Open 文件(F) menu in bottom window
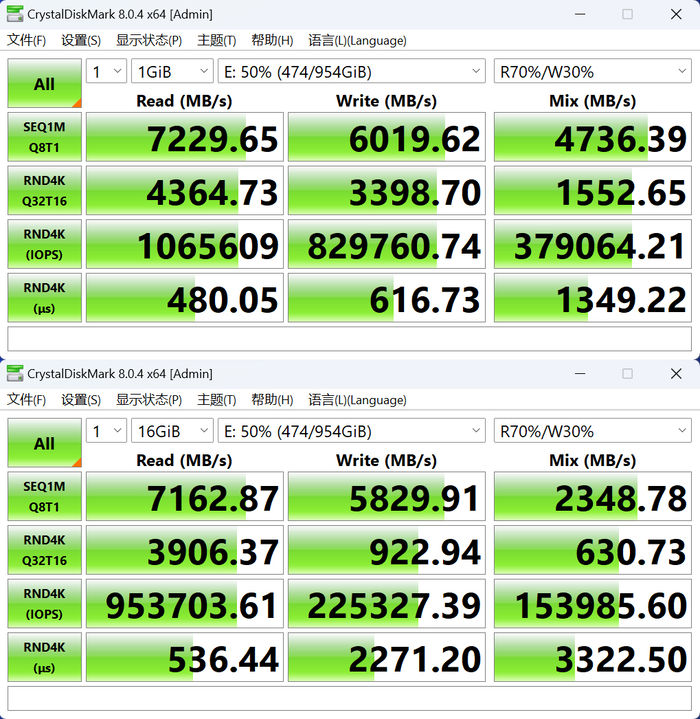This screenshot has height=719, width=700. [27, 400]
